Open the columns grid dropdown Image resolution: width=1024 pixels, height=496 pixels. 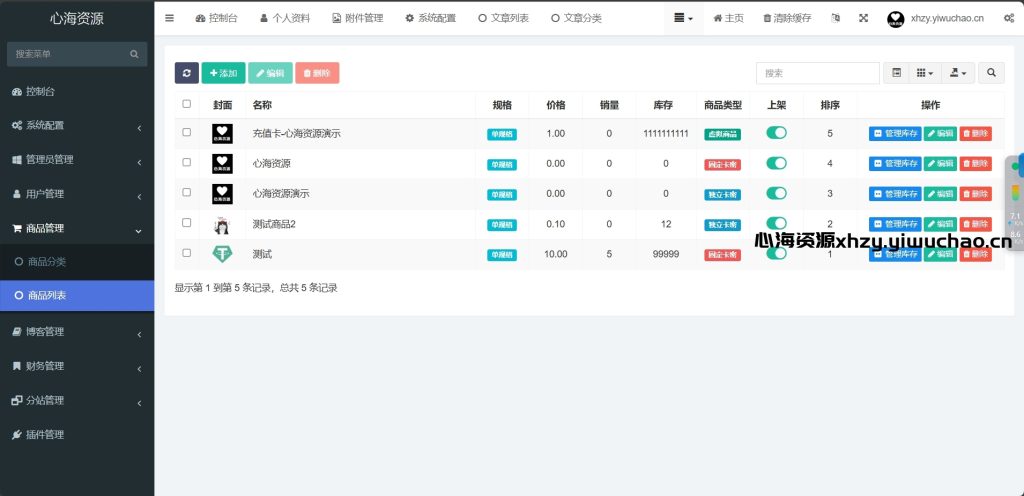pos(925,73)
